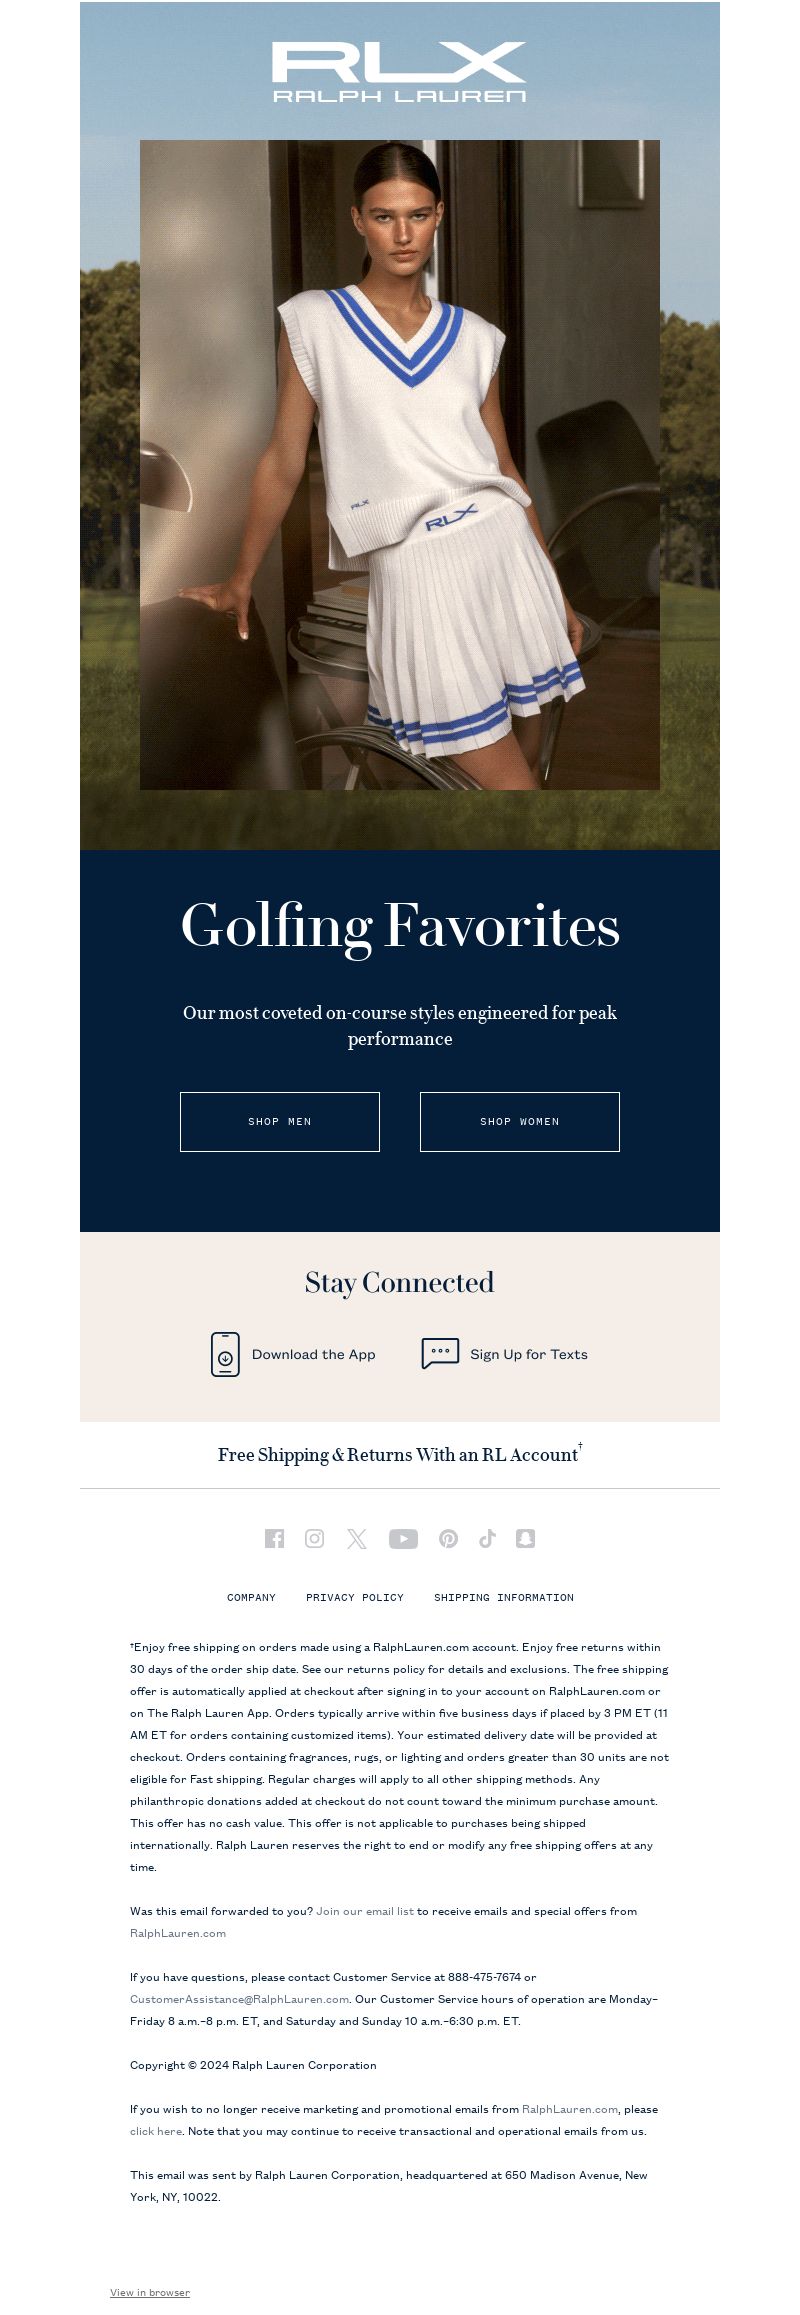
Task: Open the Company footer menu item
Action: (251, 1597)
